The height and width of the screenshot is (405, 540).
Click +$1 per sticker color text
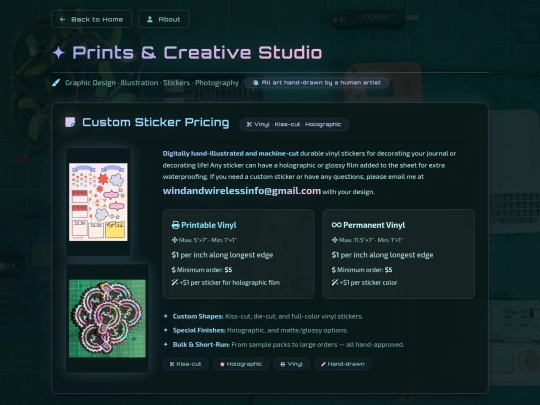(368, 283)
